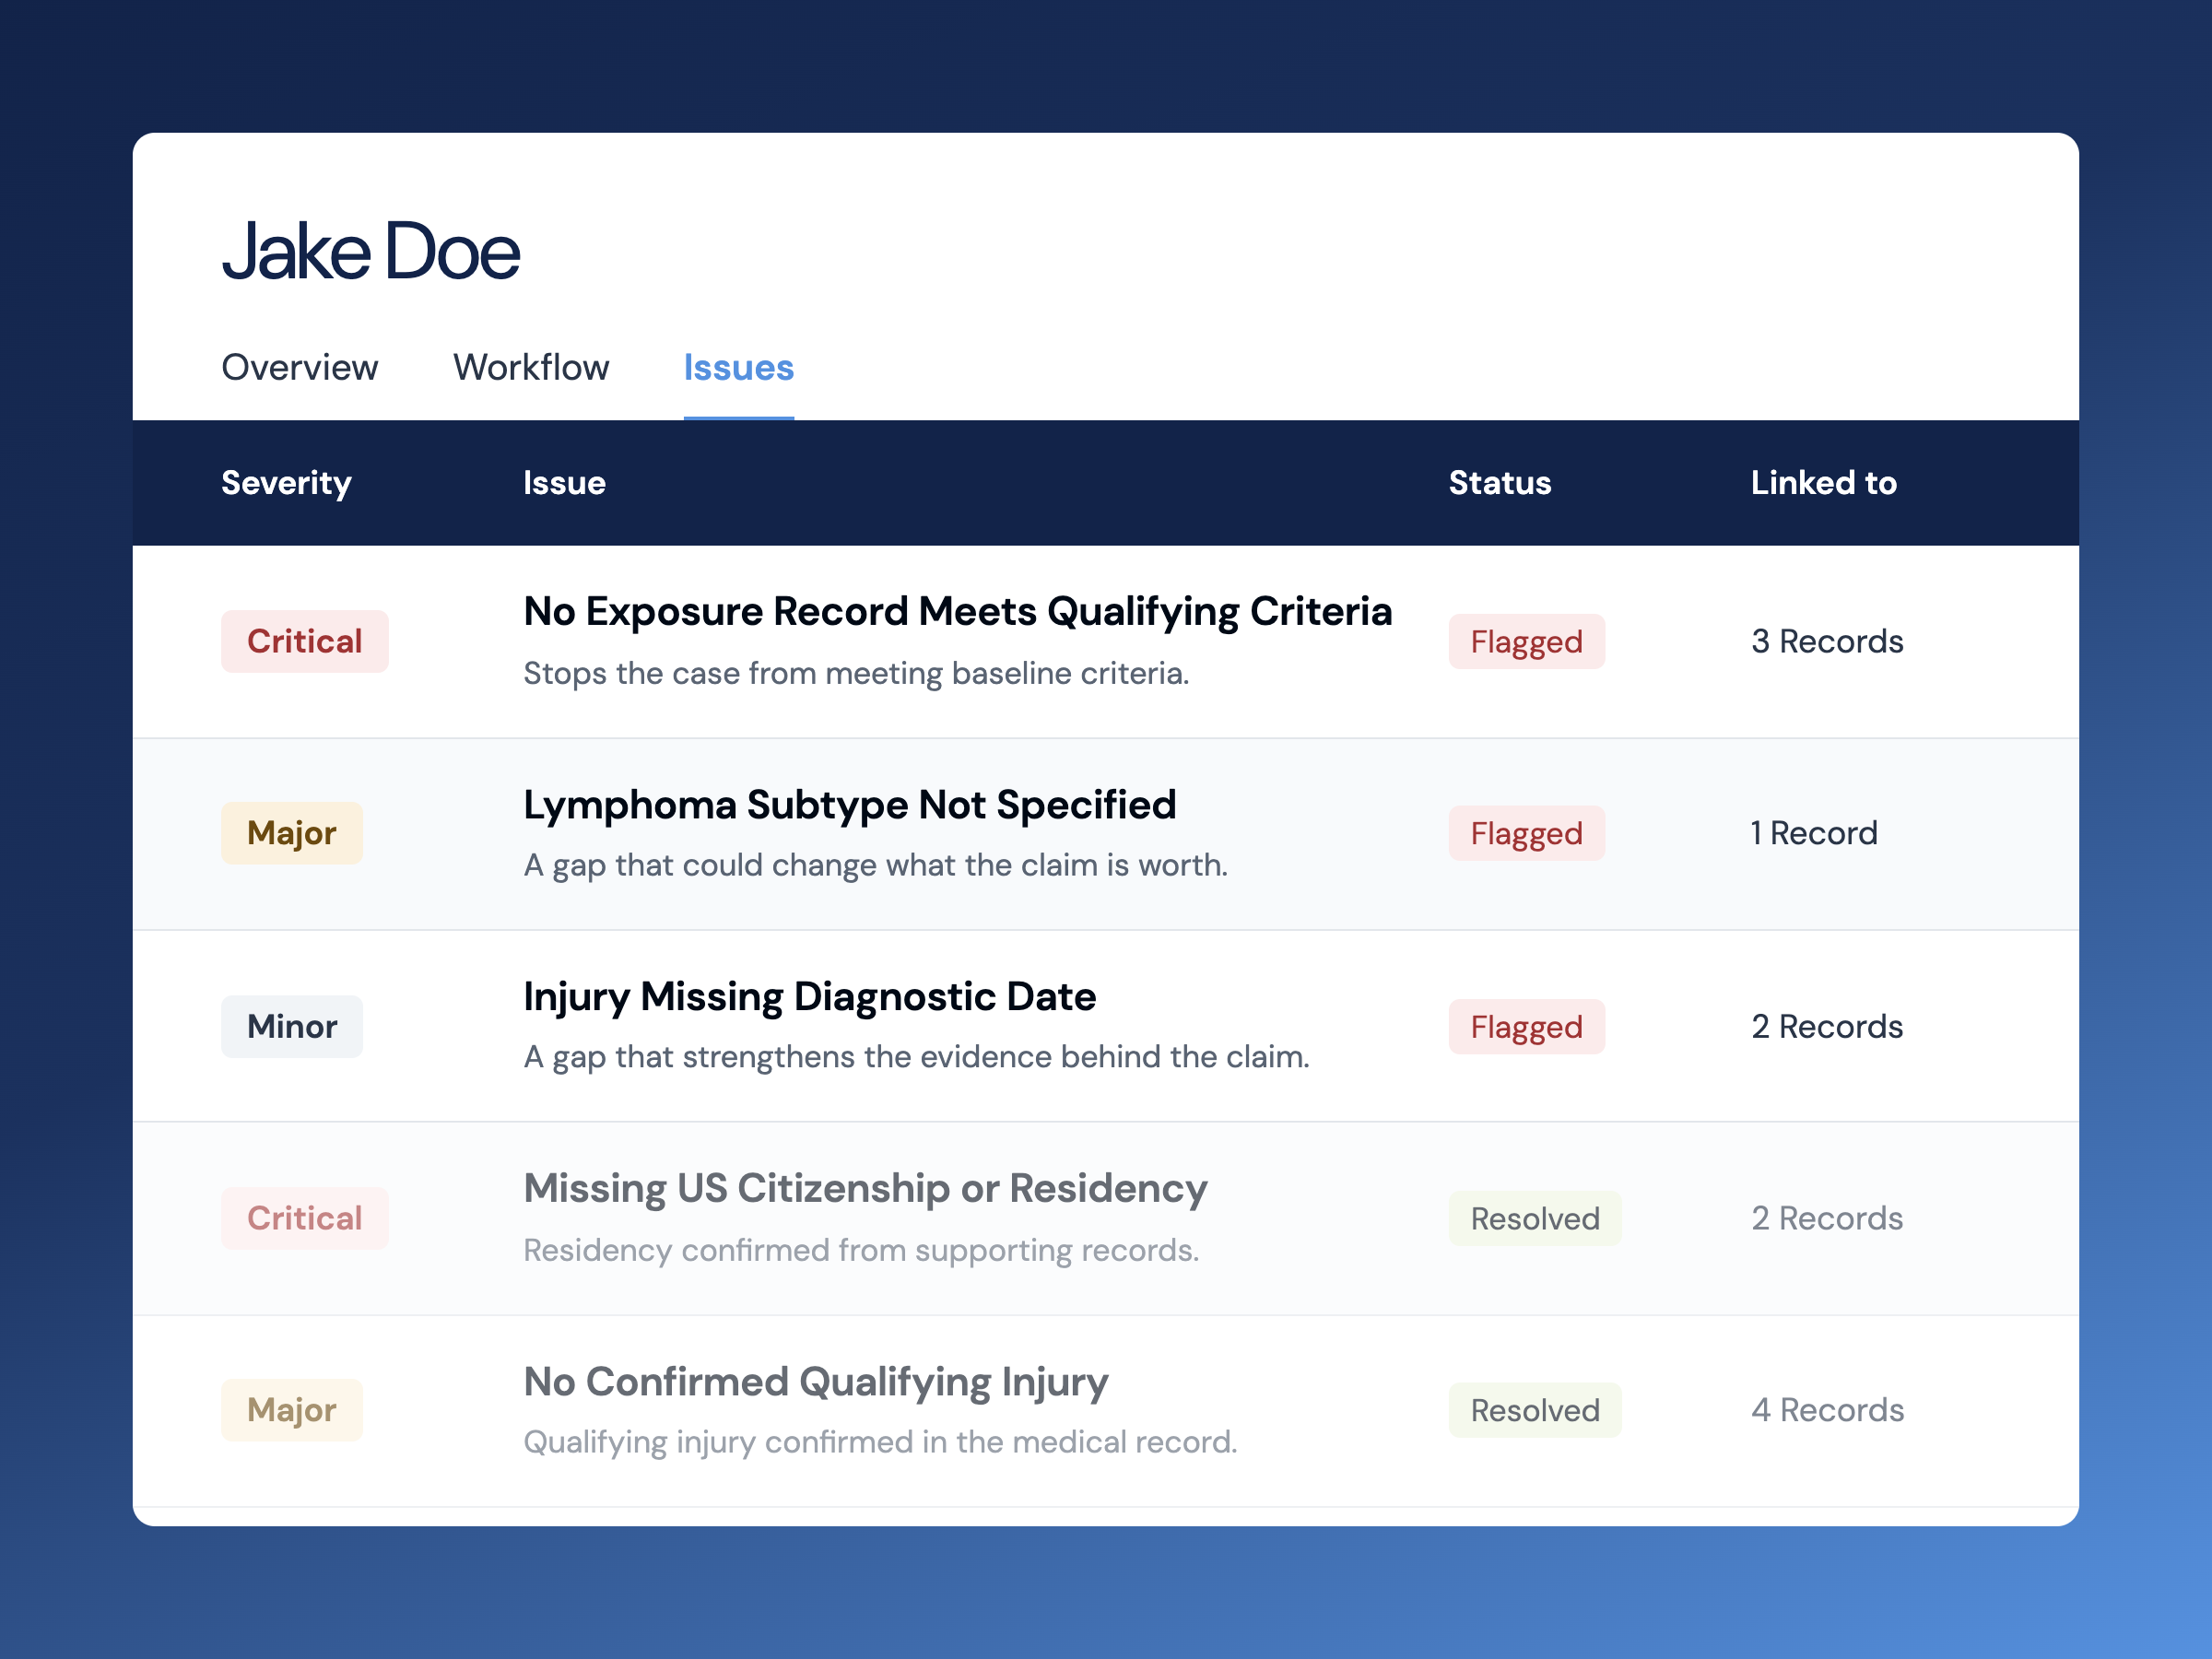
Task: Click 'Qualifying injury confirmed in the medical record.'
Action: point(880,1442)
